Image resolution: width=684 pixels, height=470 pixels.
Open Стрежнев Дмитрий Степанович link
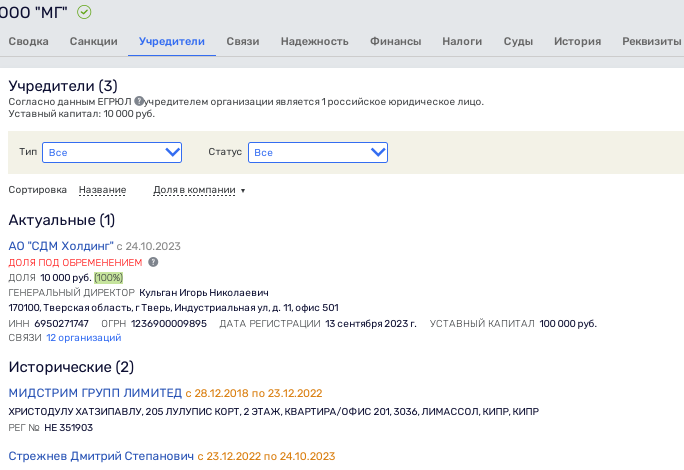coord(101,456)
